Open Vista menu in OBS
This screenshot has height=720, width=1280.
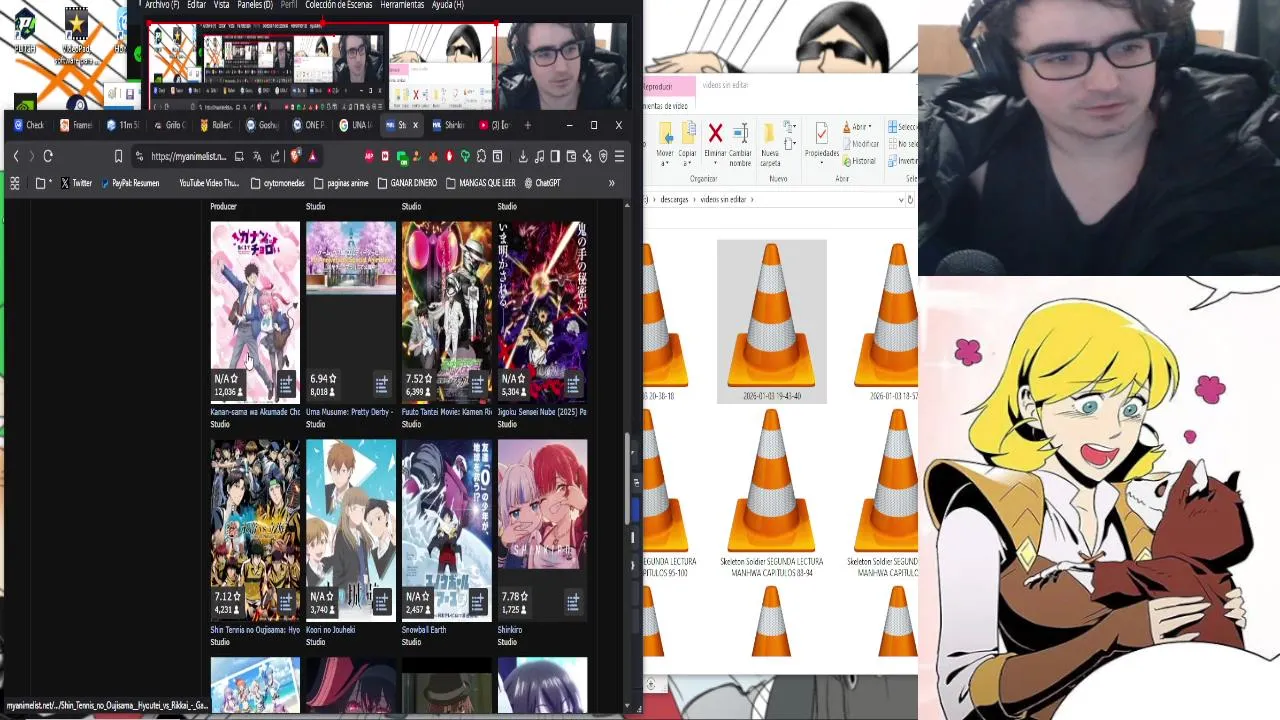click(x=221, y=5)
